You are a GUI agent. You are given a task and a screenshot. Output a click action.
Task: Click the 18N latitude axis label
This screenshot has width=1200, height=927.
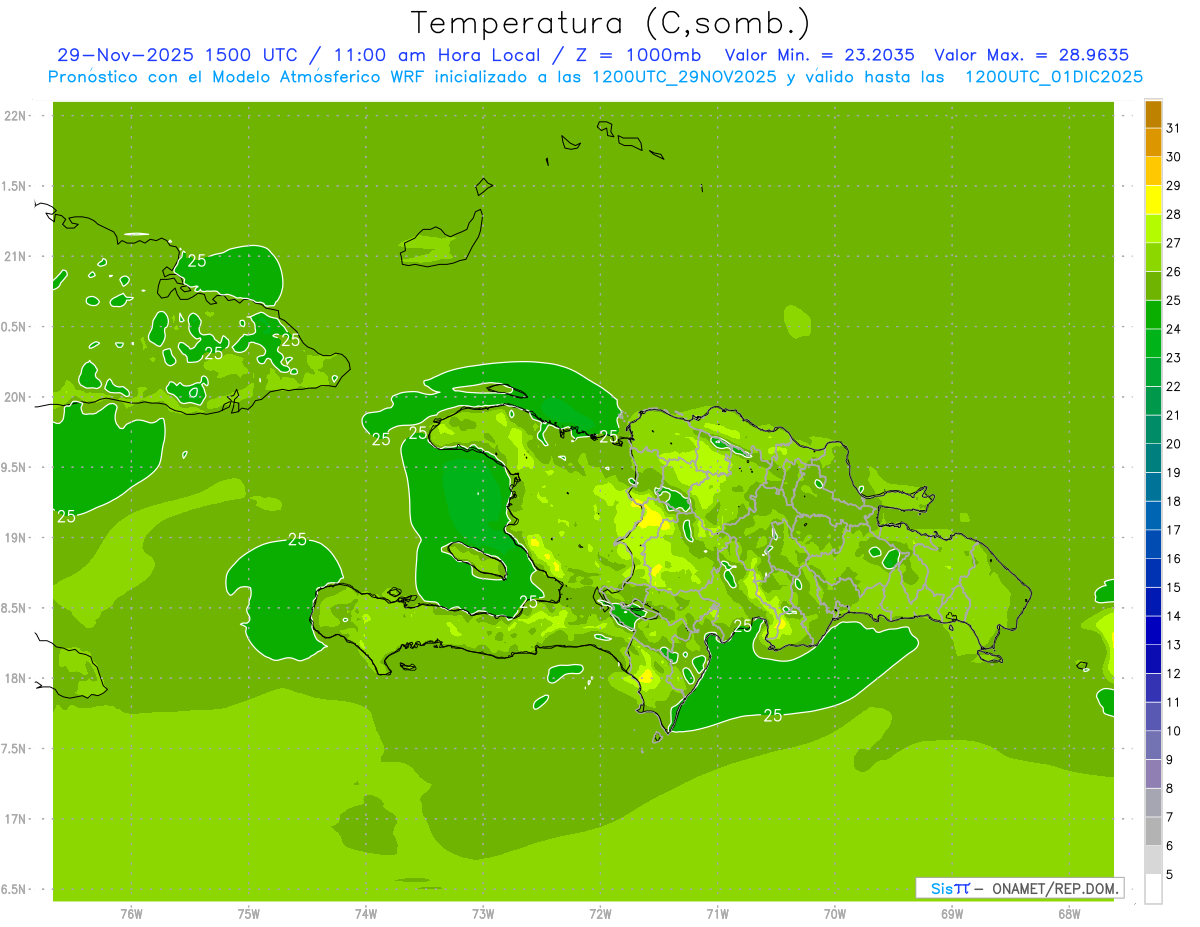17,678
